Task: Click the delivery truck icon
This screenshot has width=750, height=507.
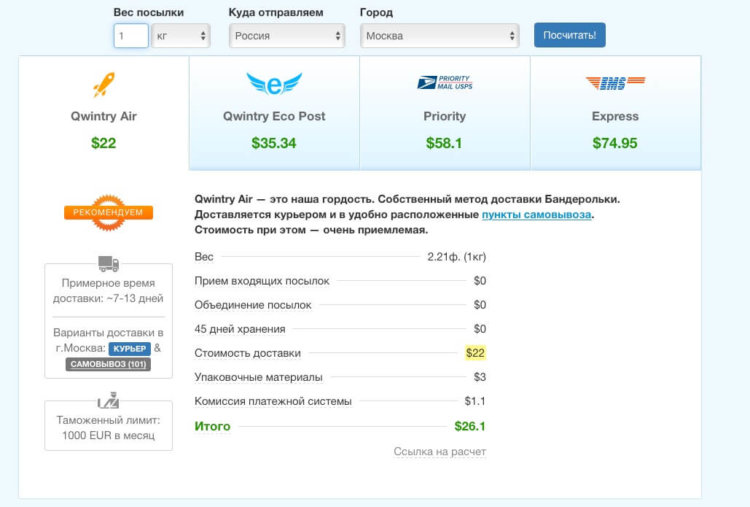Action: click(109, 264)
